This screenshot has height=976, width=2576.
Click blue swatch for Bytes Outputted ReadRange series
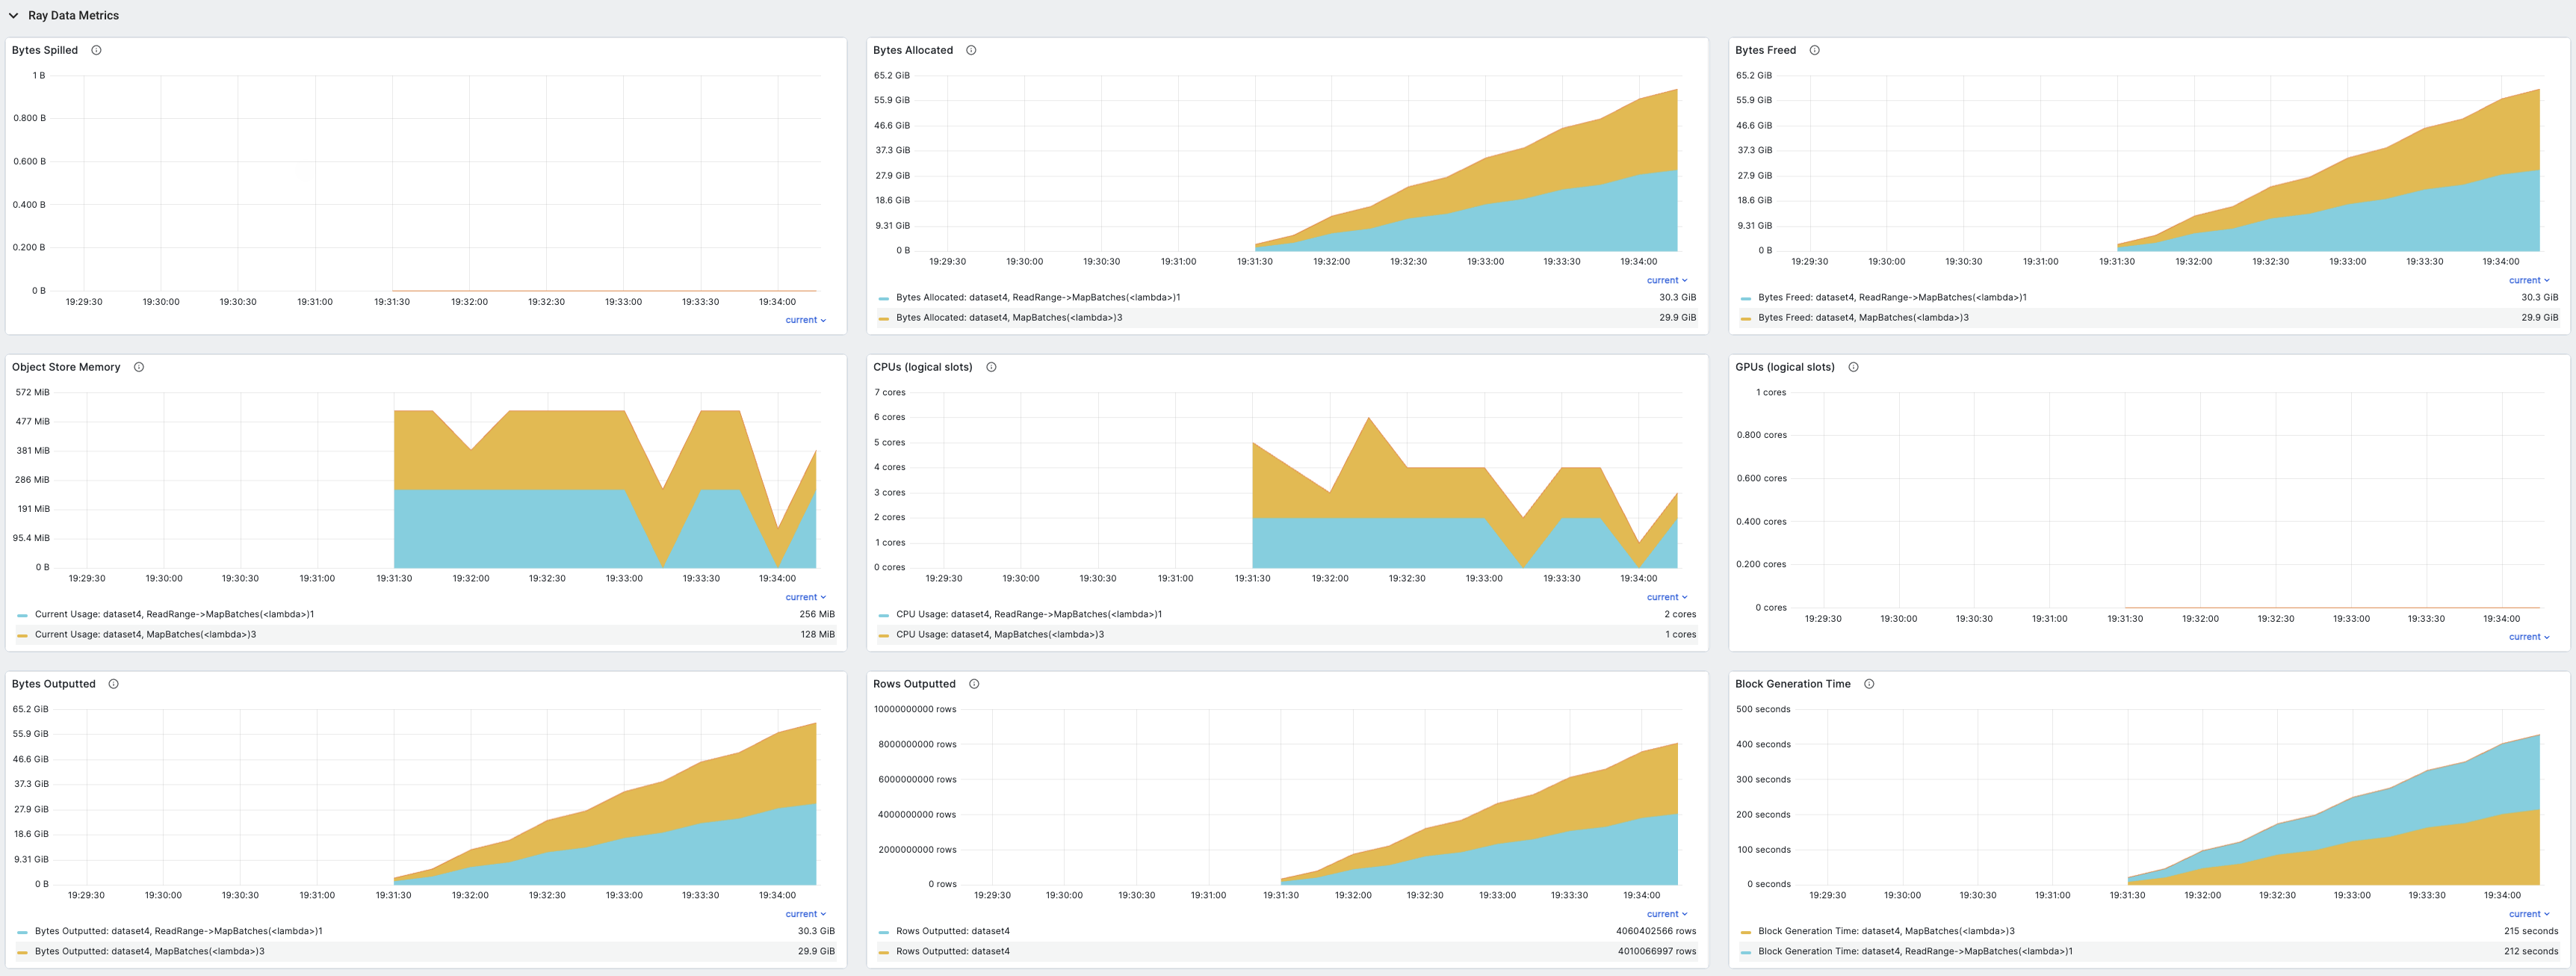pyautogui.click(x=22, y=932)
